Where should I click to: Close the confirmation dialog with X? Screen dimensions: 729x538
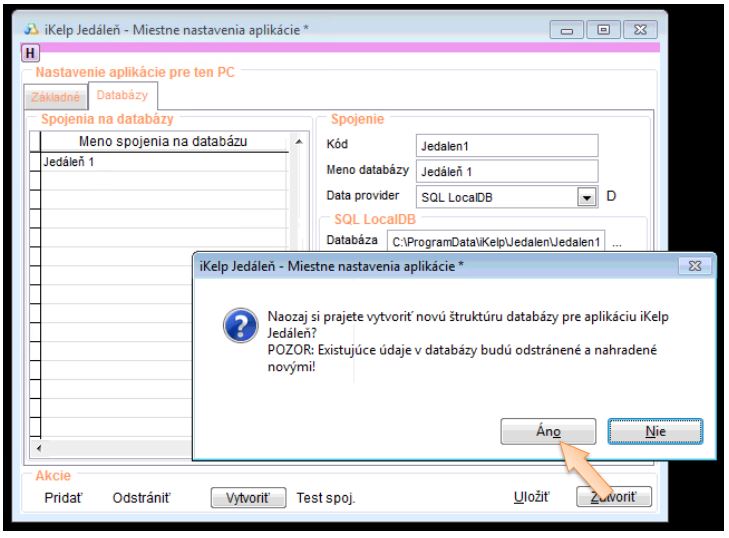[x=694, y=267]
